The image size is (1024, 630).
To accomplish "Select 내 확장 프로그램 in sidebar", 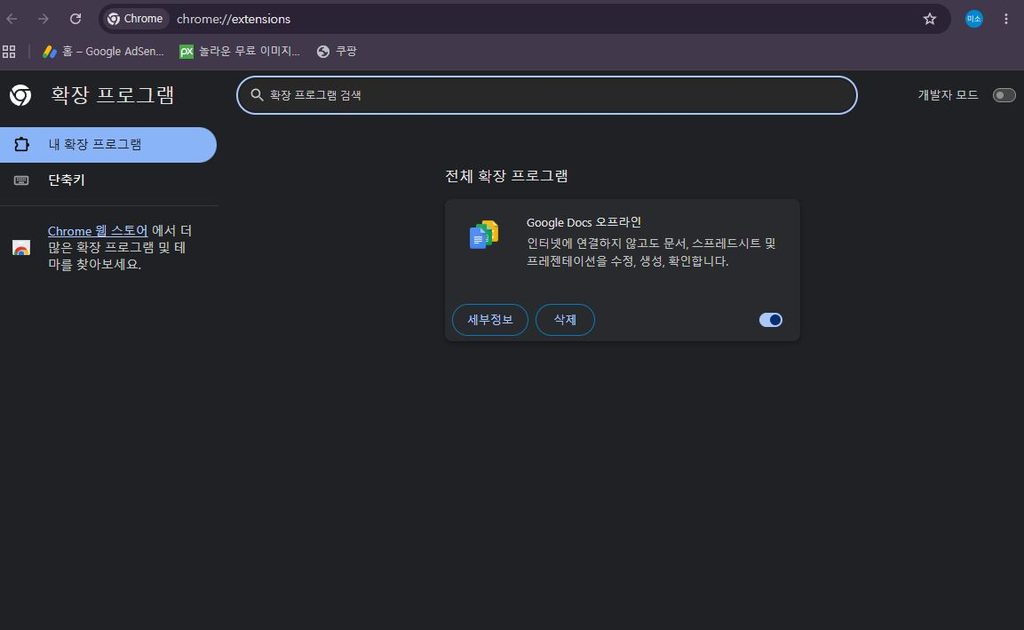I will click(108, 144).
